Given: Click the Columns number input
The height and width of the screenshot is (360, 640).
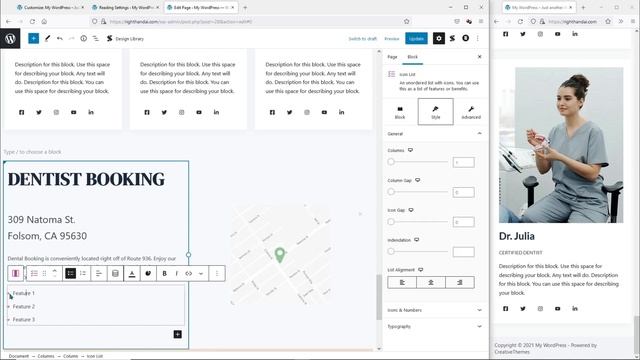Looking at the screenshot, I should [x=464, y=162].
